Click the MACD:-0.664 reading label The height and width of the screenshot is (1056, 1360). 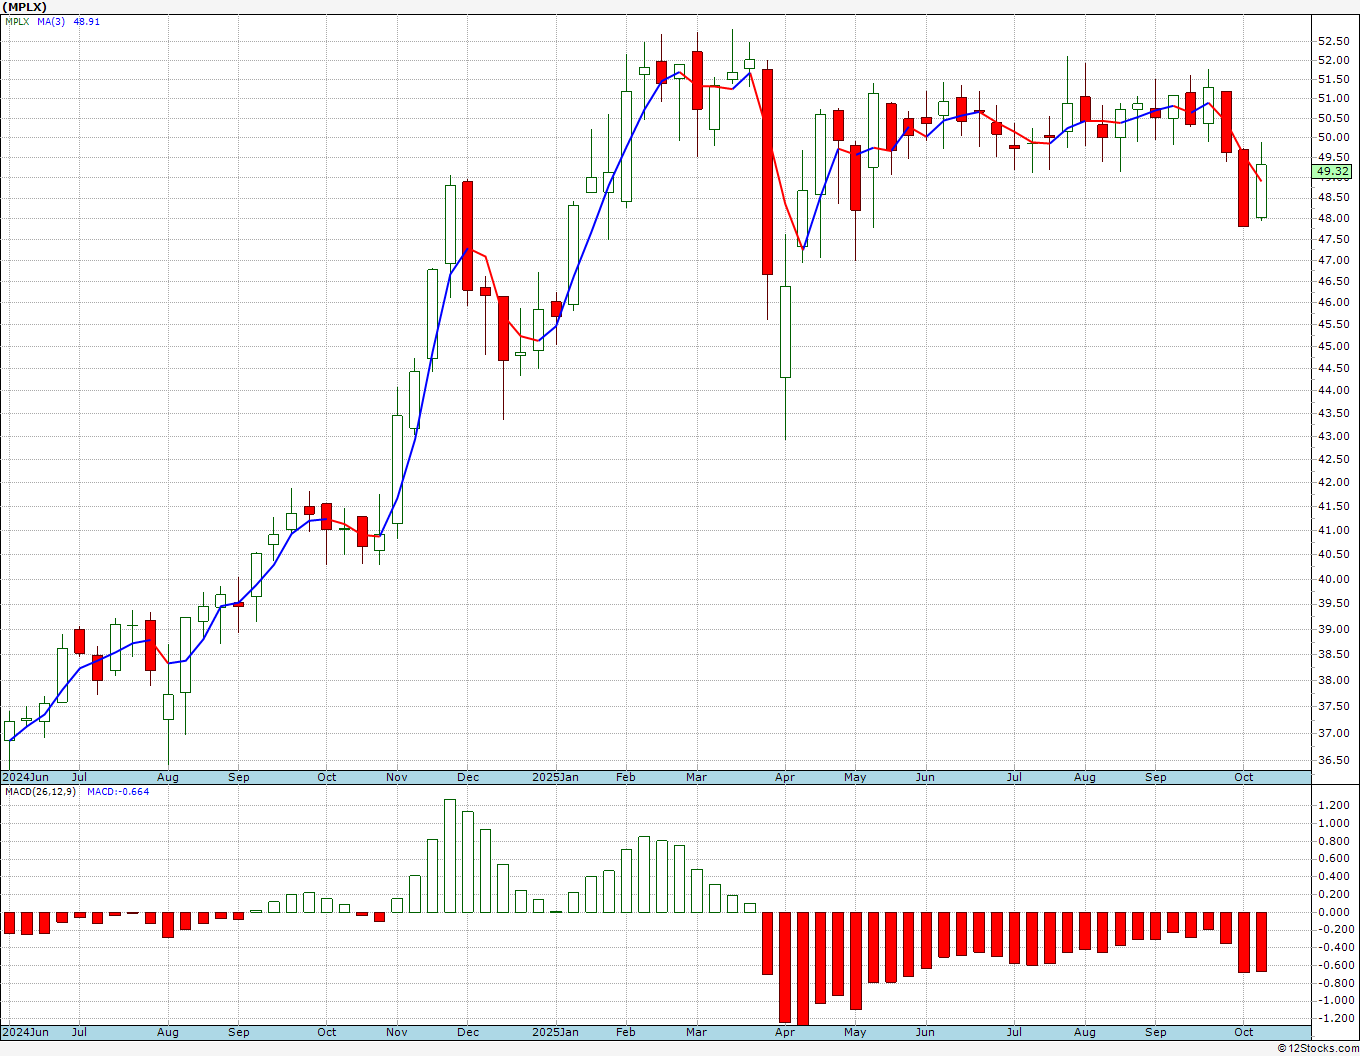[x=118, y=791]
